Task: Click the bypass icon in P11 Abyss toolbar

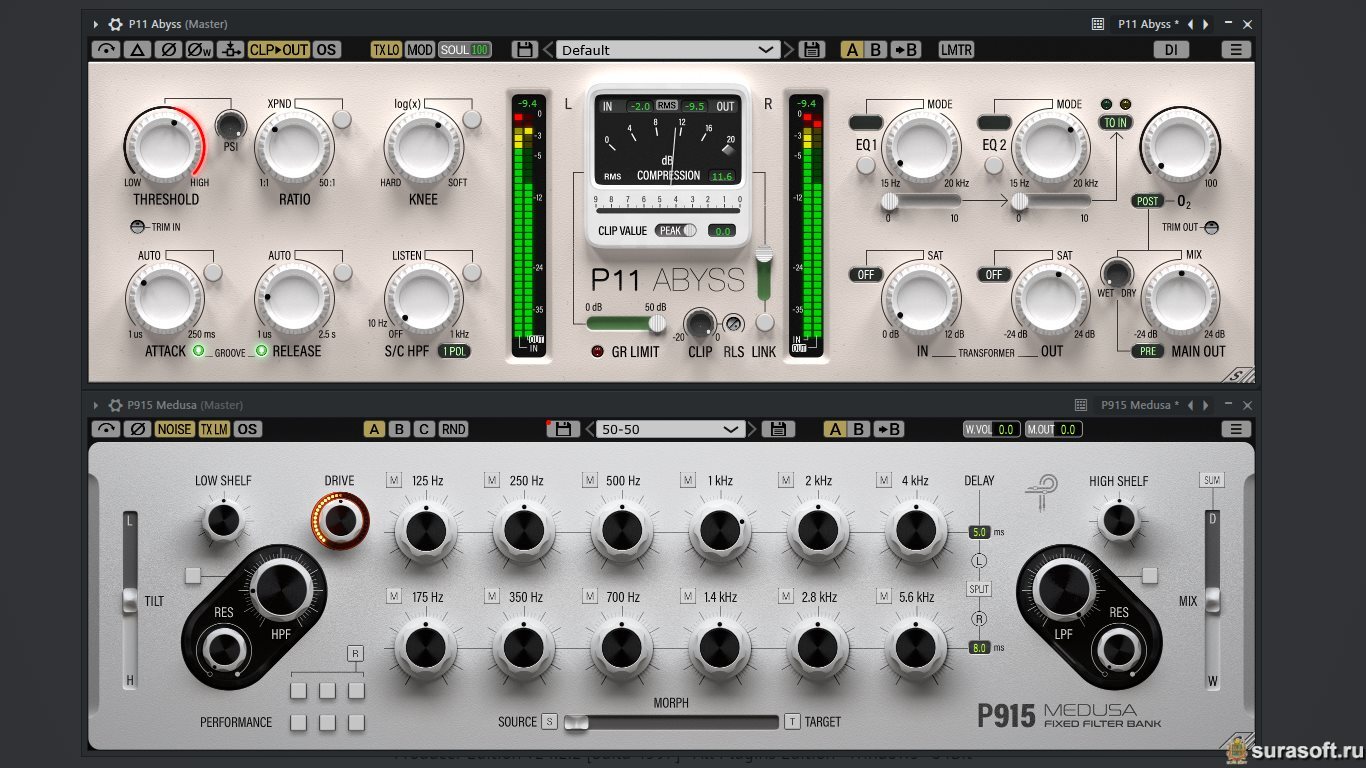Action: [106, 50]
